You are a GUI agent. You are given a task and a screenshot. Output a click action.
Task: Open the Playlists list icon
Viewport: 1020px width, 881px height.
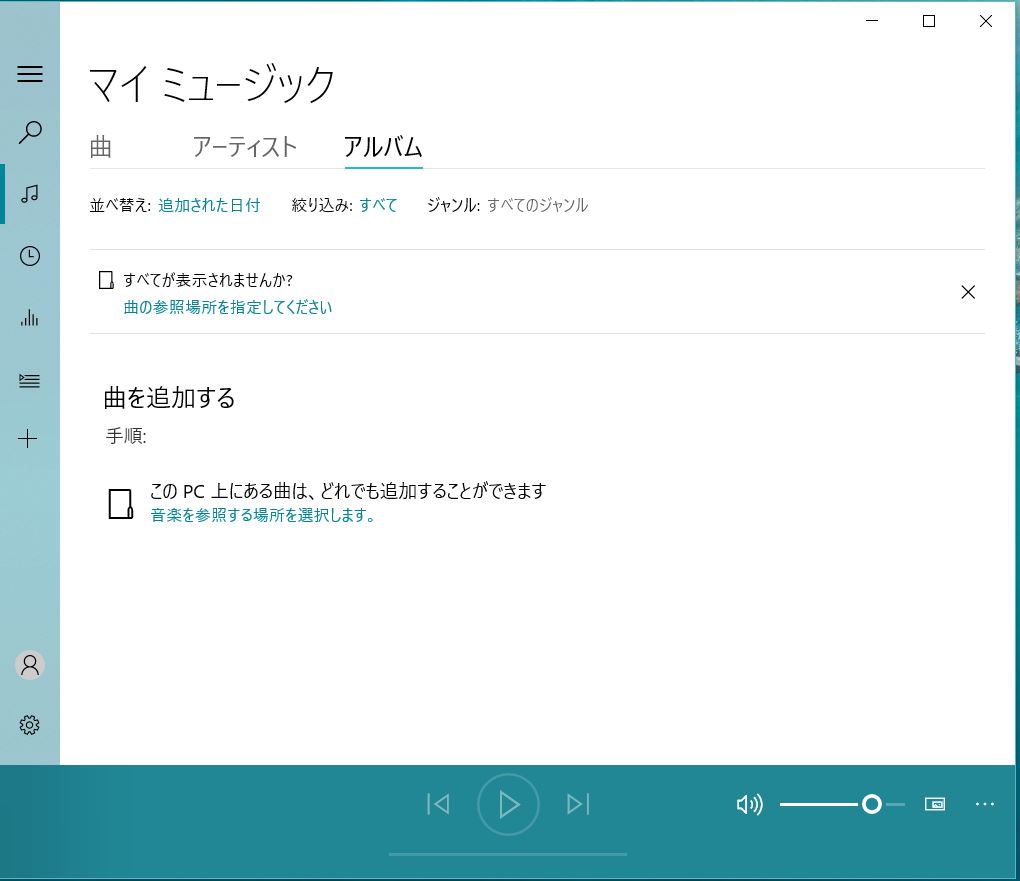30,380
